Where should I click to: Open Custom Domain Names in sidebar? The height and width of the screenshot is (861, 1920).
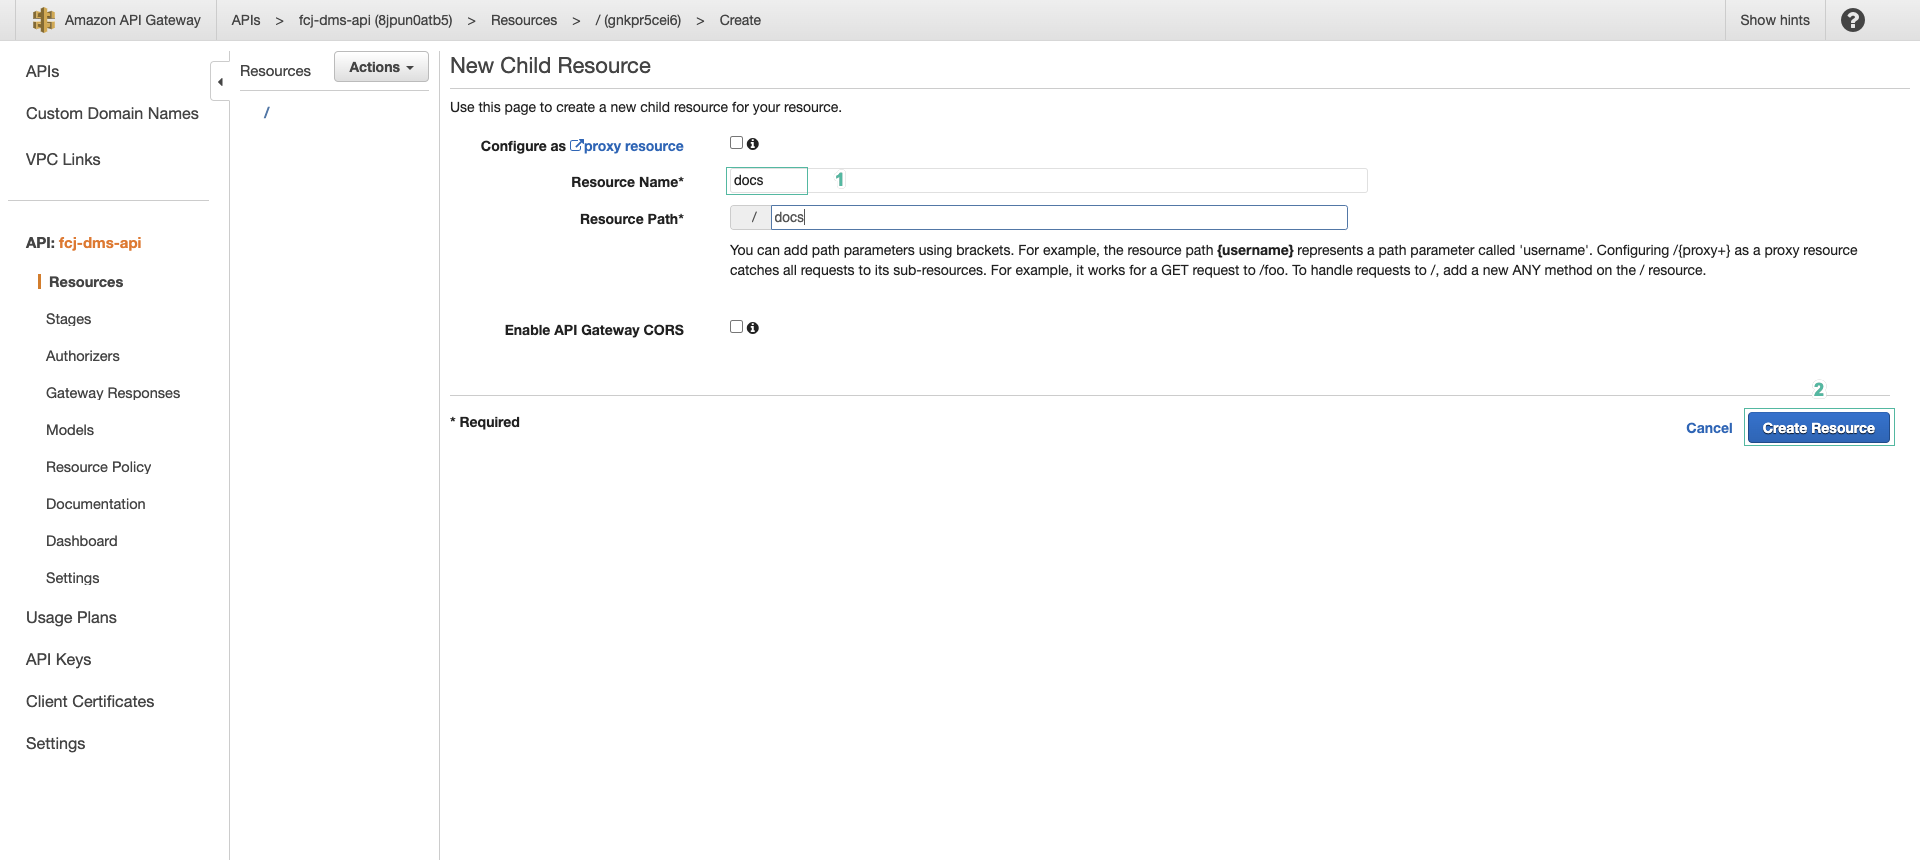click(x=112, y=113)
